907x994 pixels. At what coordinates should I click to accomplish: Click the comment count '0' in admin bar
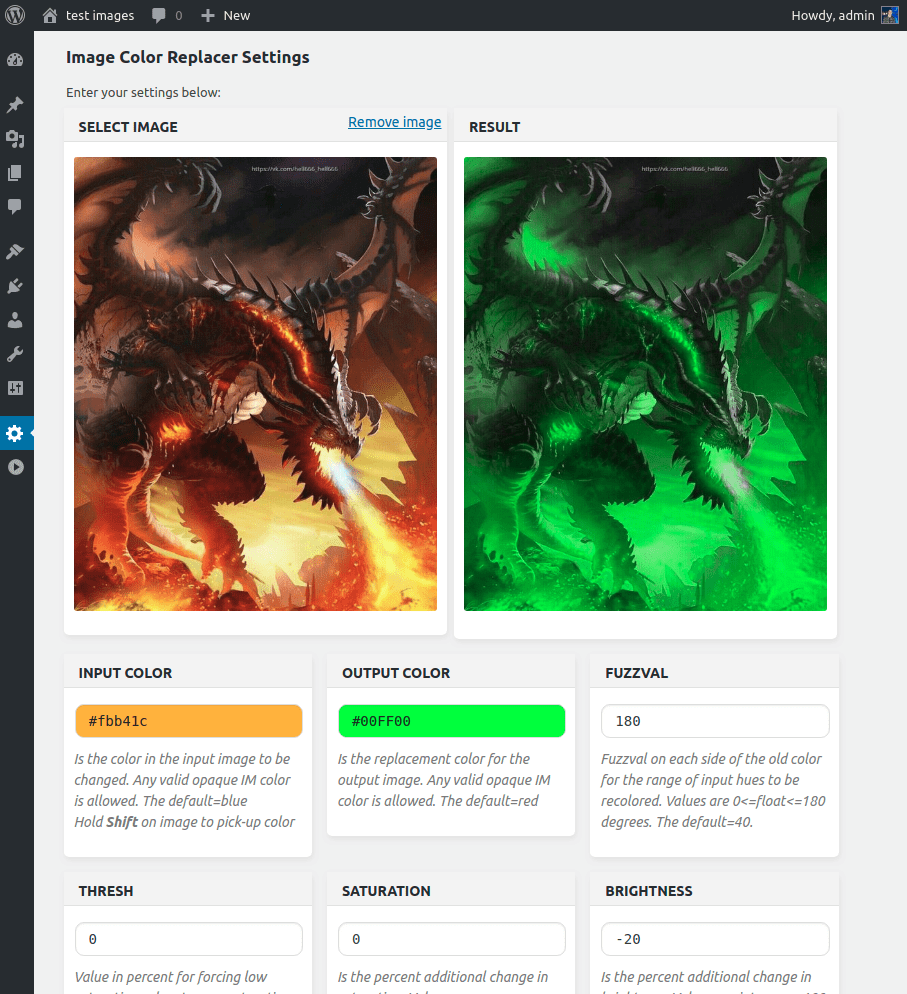tap(179, 15)
